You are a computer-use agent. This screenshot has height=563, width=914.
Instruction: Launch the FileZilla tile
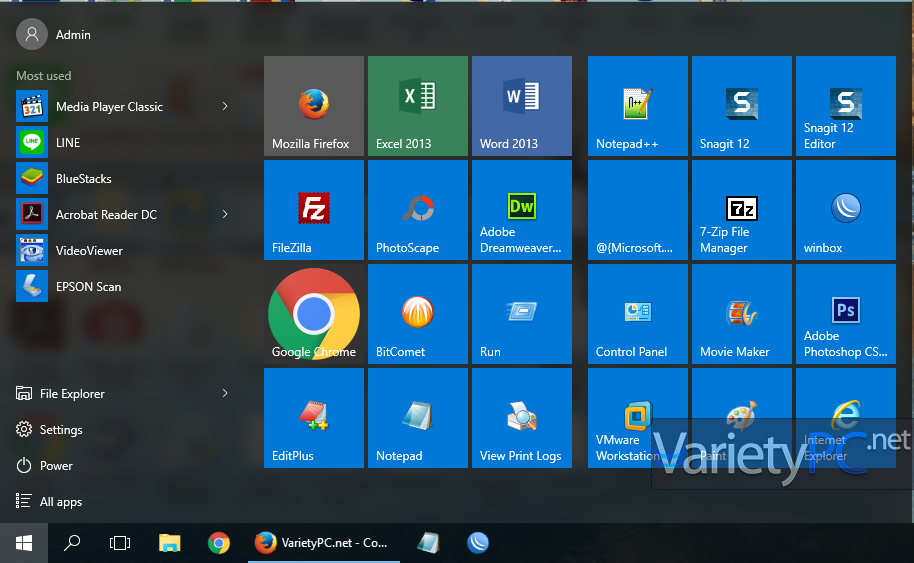314,210
